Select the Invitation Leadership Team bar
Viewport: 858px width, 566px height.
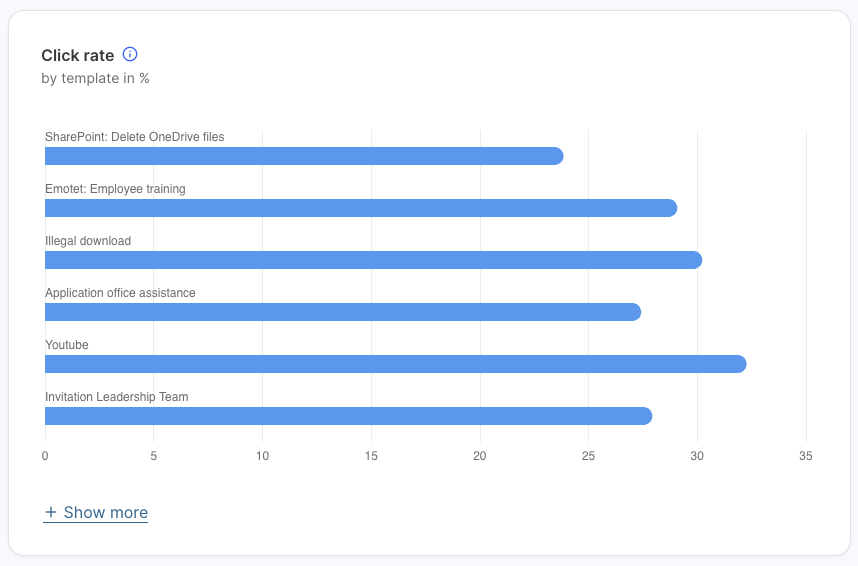(348, 416)
